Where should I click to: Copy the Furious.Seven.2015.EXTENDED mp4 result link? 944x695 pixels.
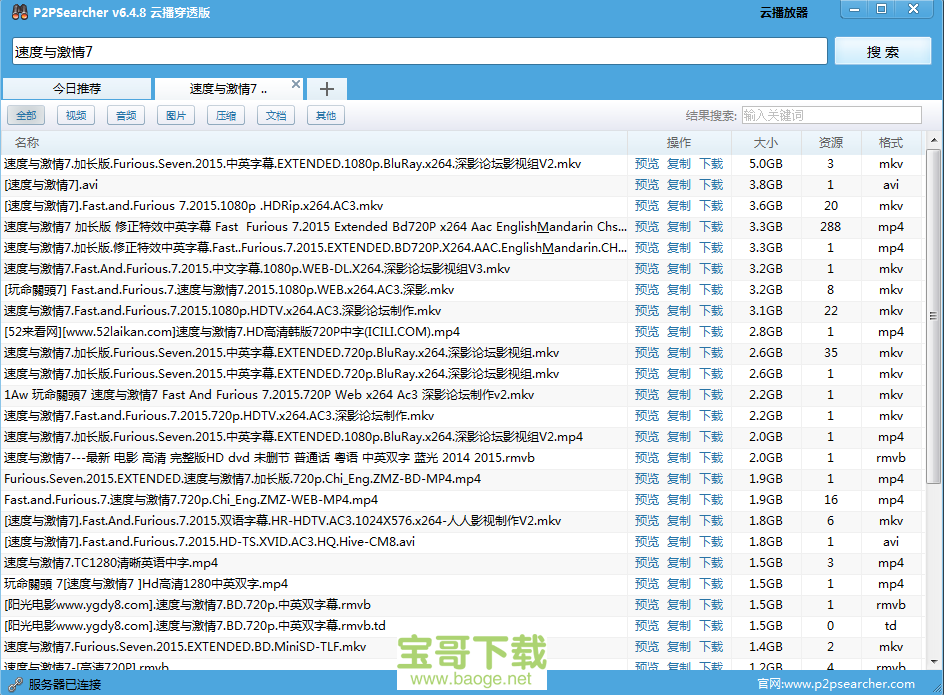point(679,478)
